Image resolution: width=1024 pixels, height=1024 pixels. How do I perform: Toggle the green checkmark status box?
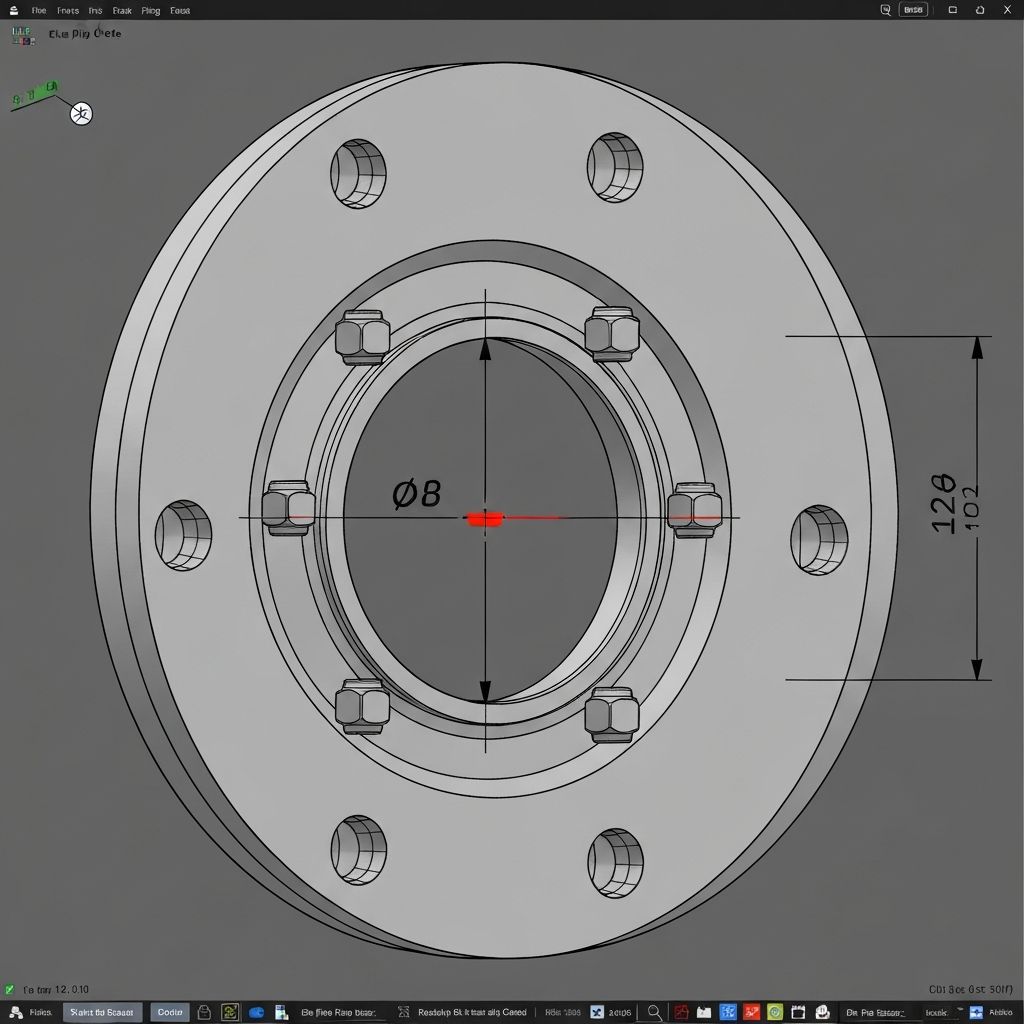point(10,988)
